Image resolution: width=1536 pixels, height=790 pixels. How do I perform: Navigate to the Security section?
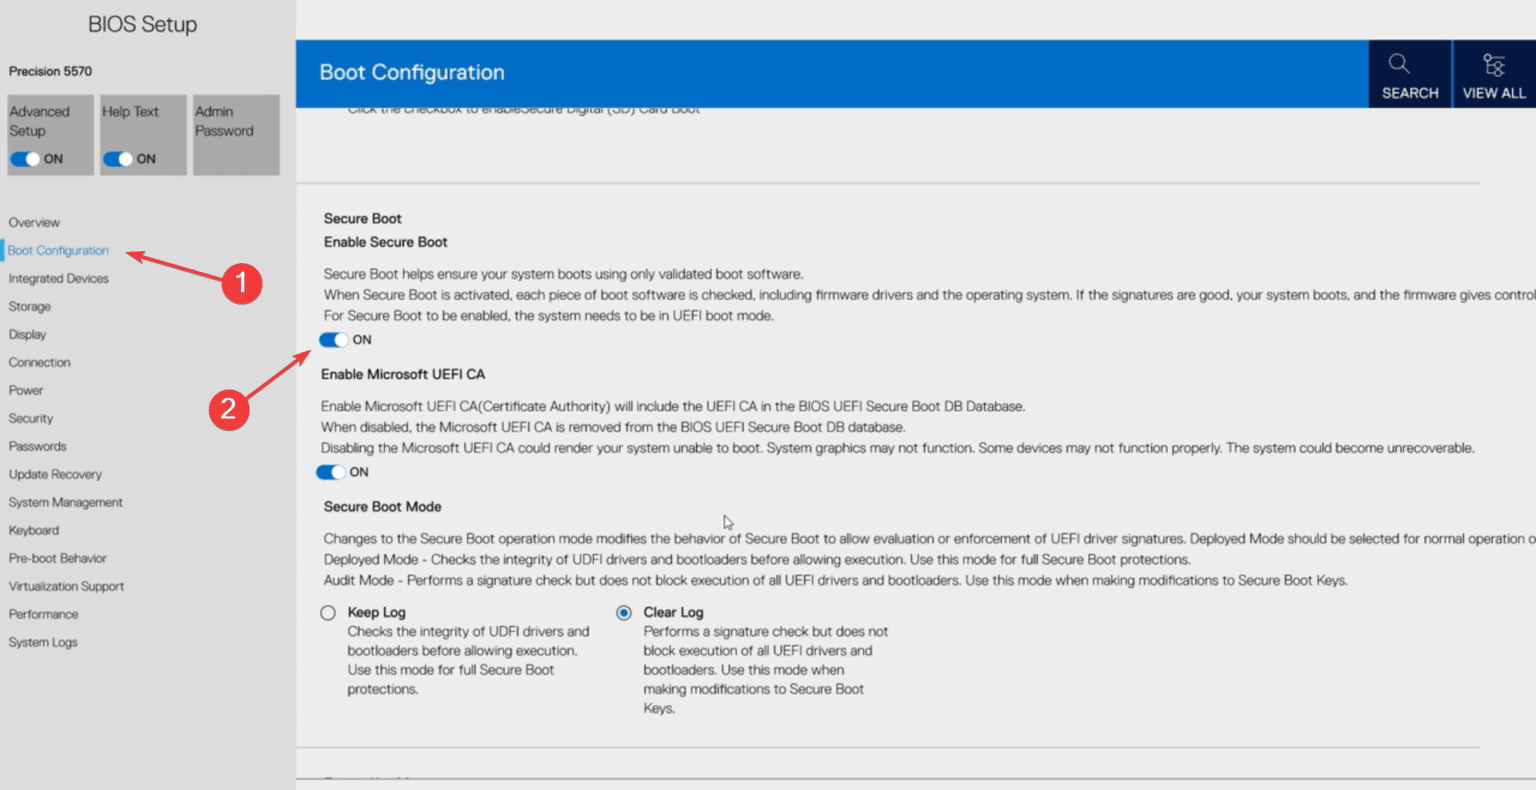30,418
